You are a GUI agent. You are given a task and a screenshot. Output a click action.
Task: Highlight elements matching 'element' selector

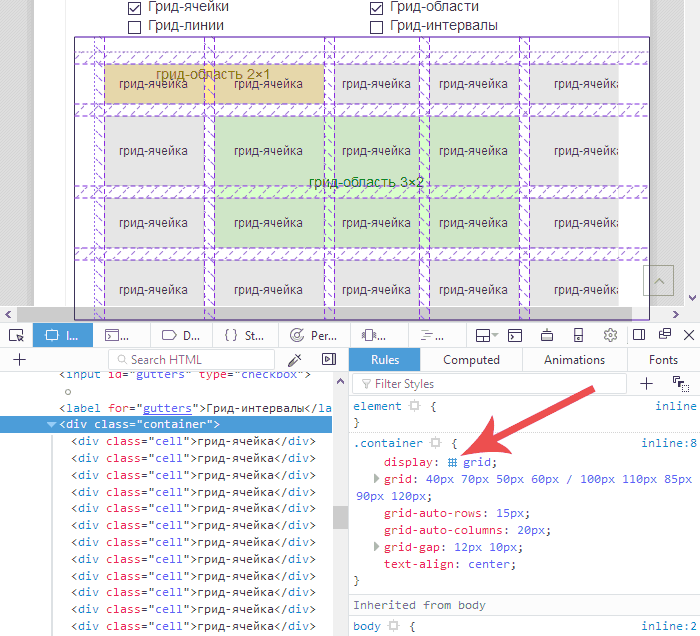(415, 406)
